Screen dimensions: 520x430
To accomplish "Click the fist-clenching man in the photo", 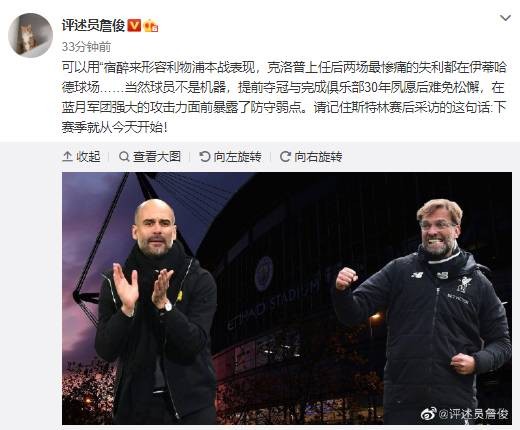I will coord(423,312).
